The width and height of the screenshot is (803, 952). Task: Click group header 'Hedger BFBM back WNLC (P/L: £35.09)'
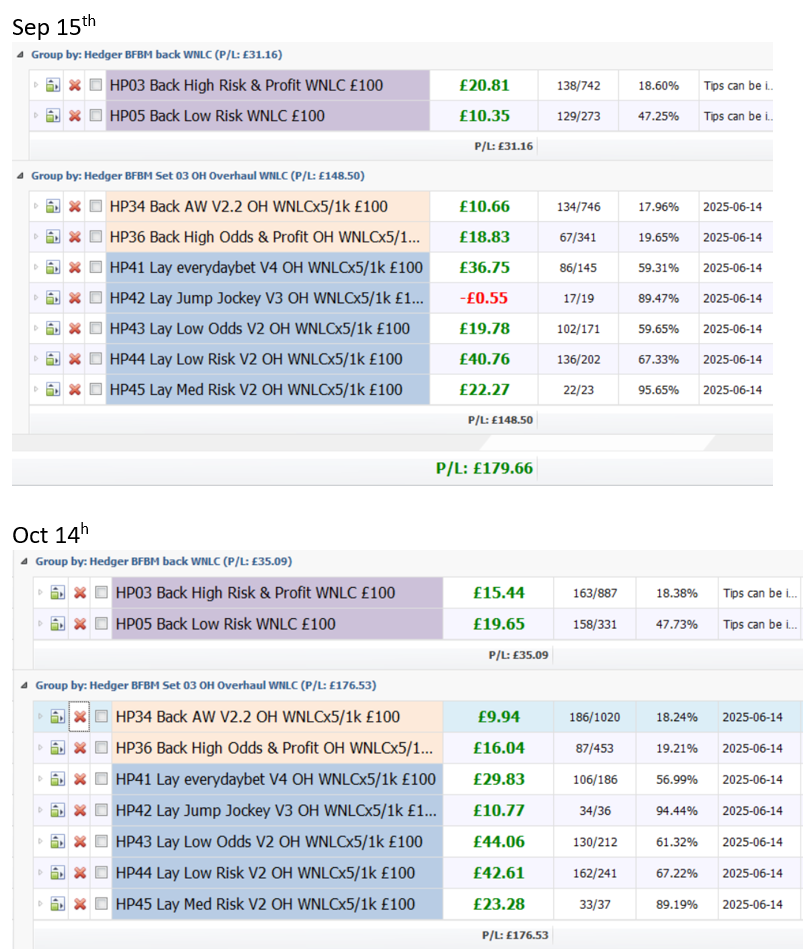coord(164,562)
